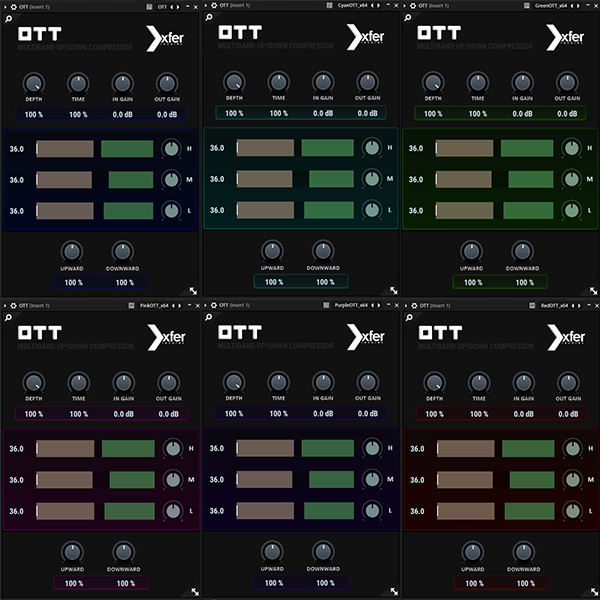Expand the title bar menu arrow of the RedOTT_x64 window
600x600 pixels.
(x=406, y=305)
